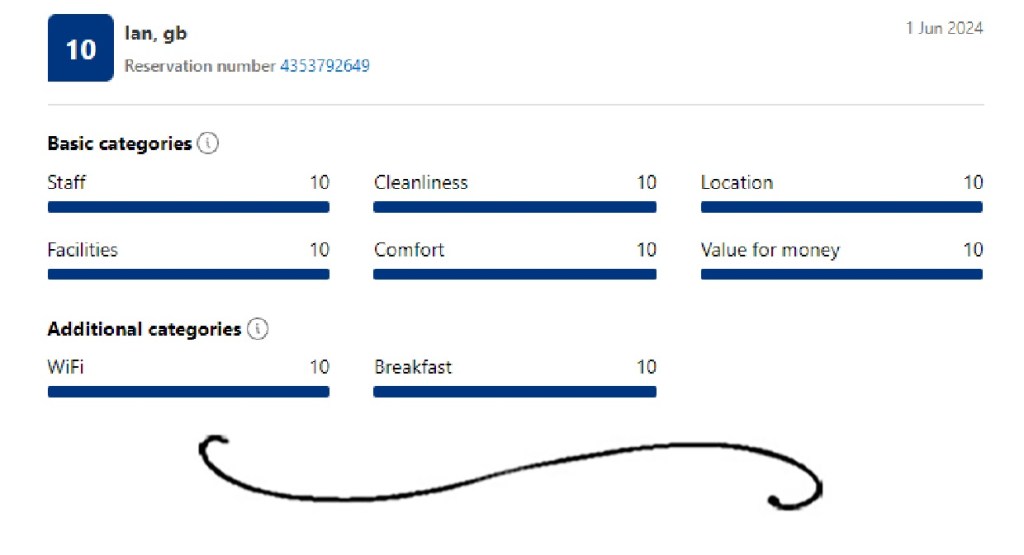
Task: Click the reviewer name Ian, gb
Action: click(155, 34)
